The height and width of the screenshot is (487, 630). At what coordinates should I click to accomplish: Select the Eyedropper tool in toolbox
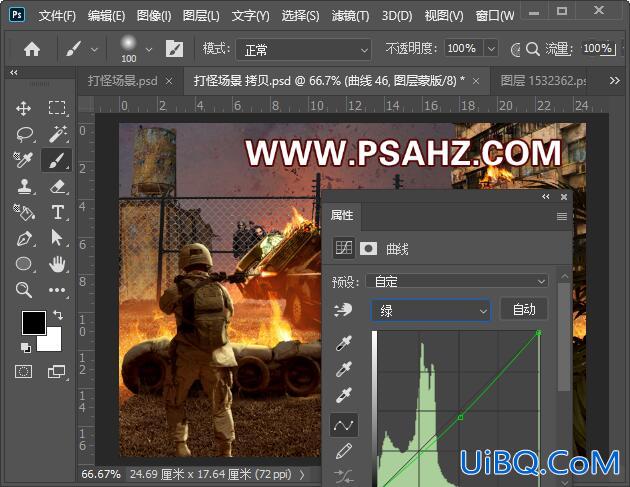(23, 160)
